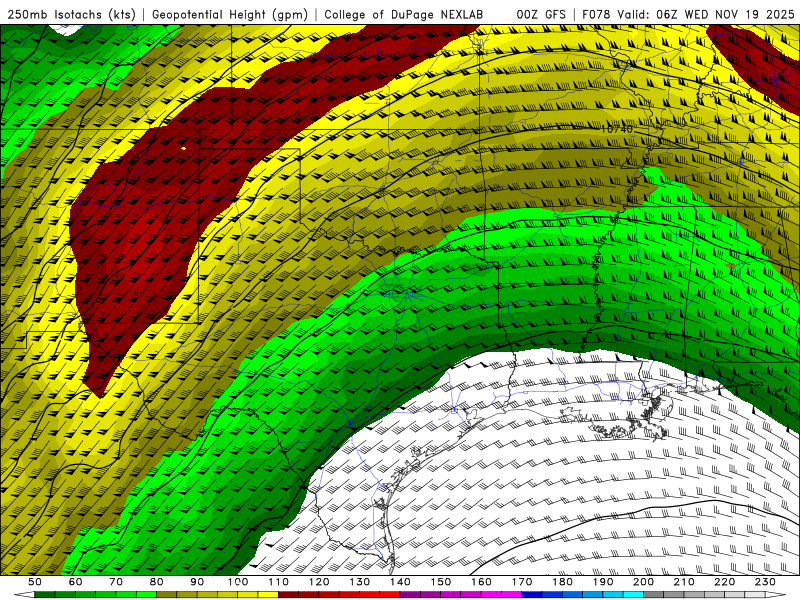The height and width of the screenshot is (600, 800).
Task: Click the 'College of DuPage NEXLAB' credit text
Action: pyautogui.click(x=404, y=14)
